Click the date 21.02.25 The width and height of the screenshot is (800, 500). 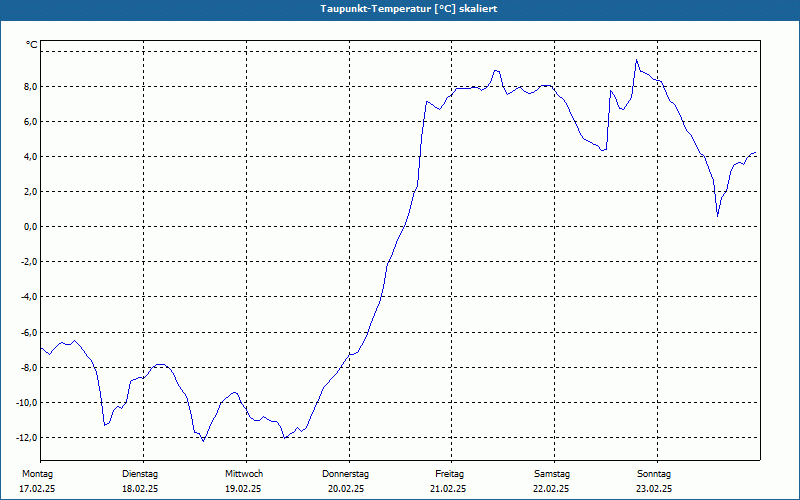(448, 489)
